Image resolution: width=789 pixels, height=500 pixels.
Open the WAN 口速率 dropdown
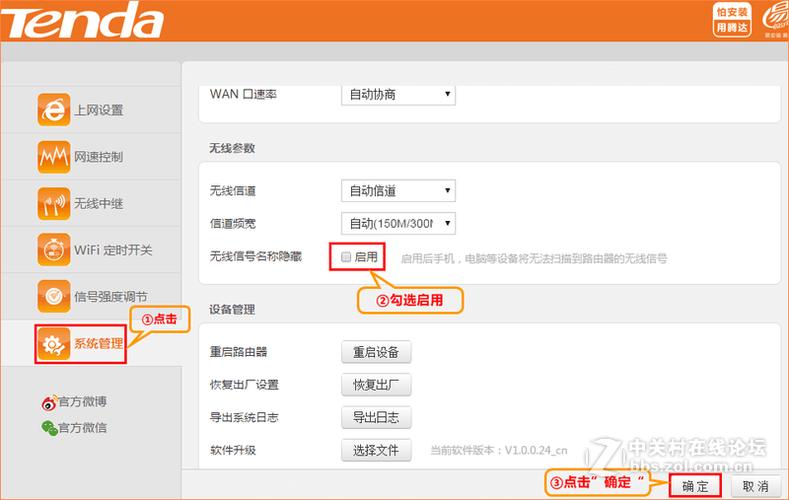point(398,95)
